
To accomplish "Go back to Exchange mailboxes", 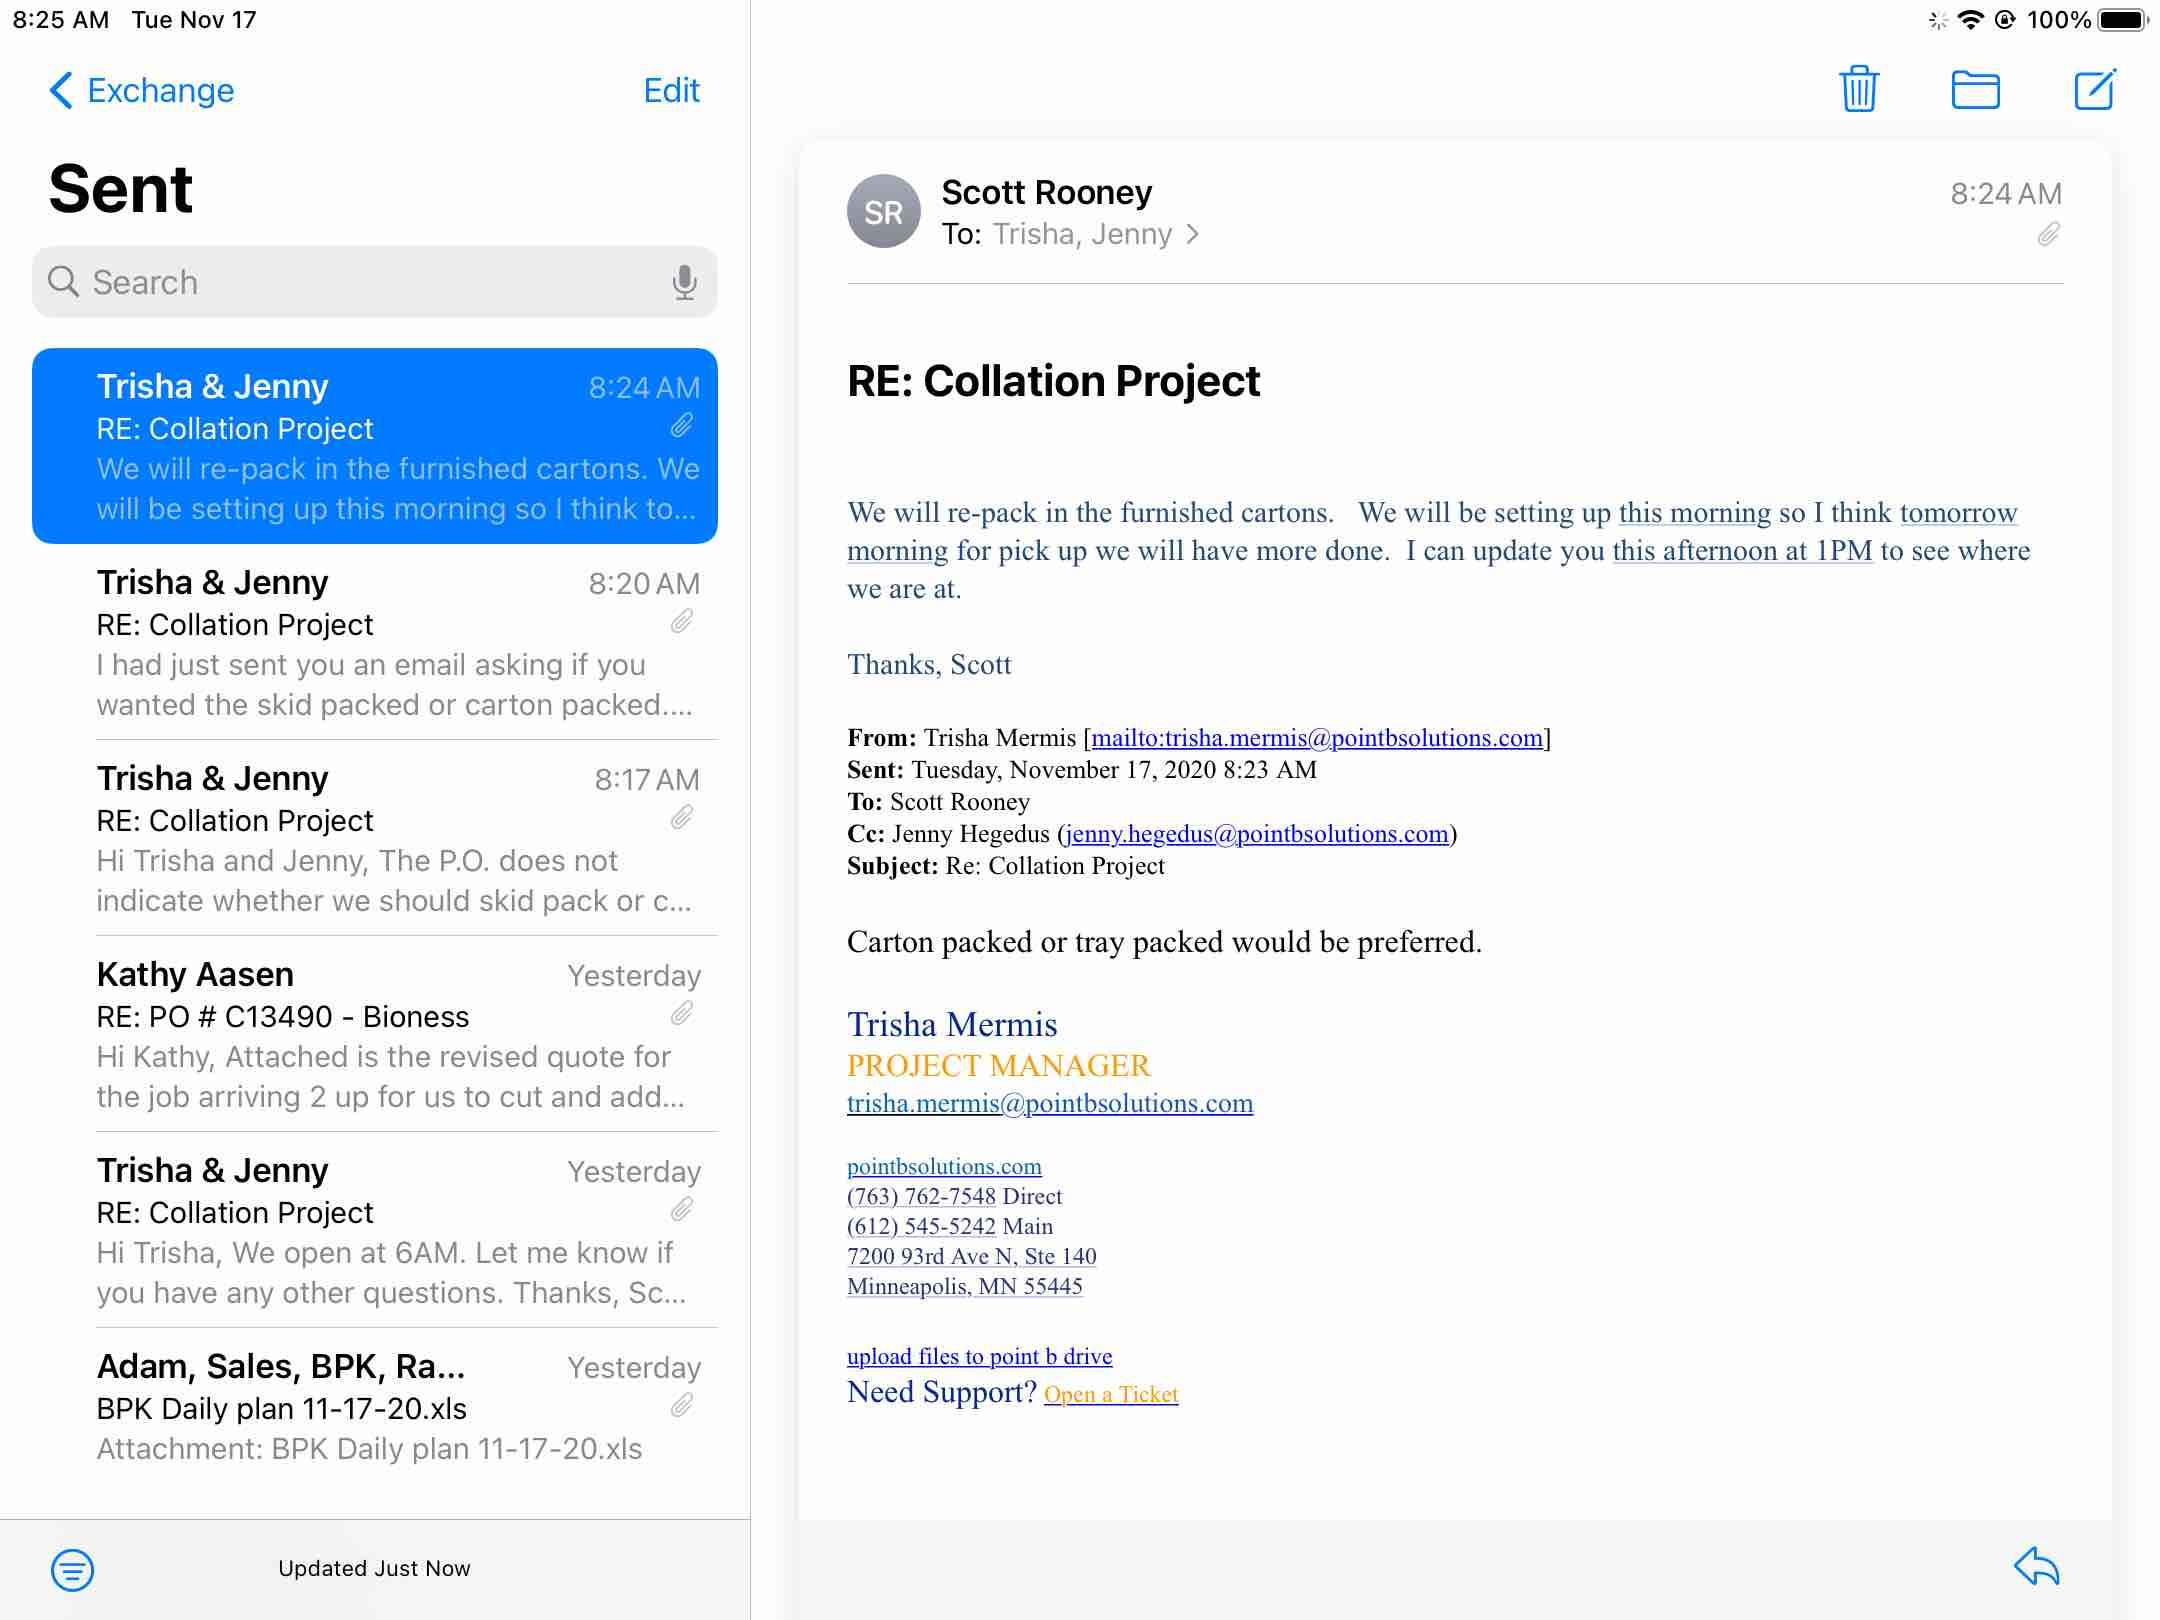I will [x=141, y=90].
